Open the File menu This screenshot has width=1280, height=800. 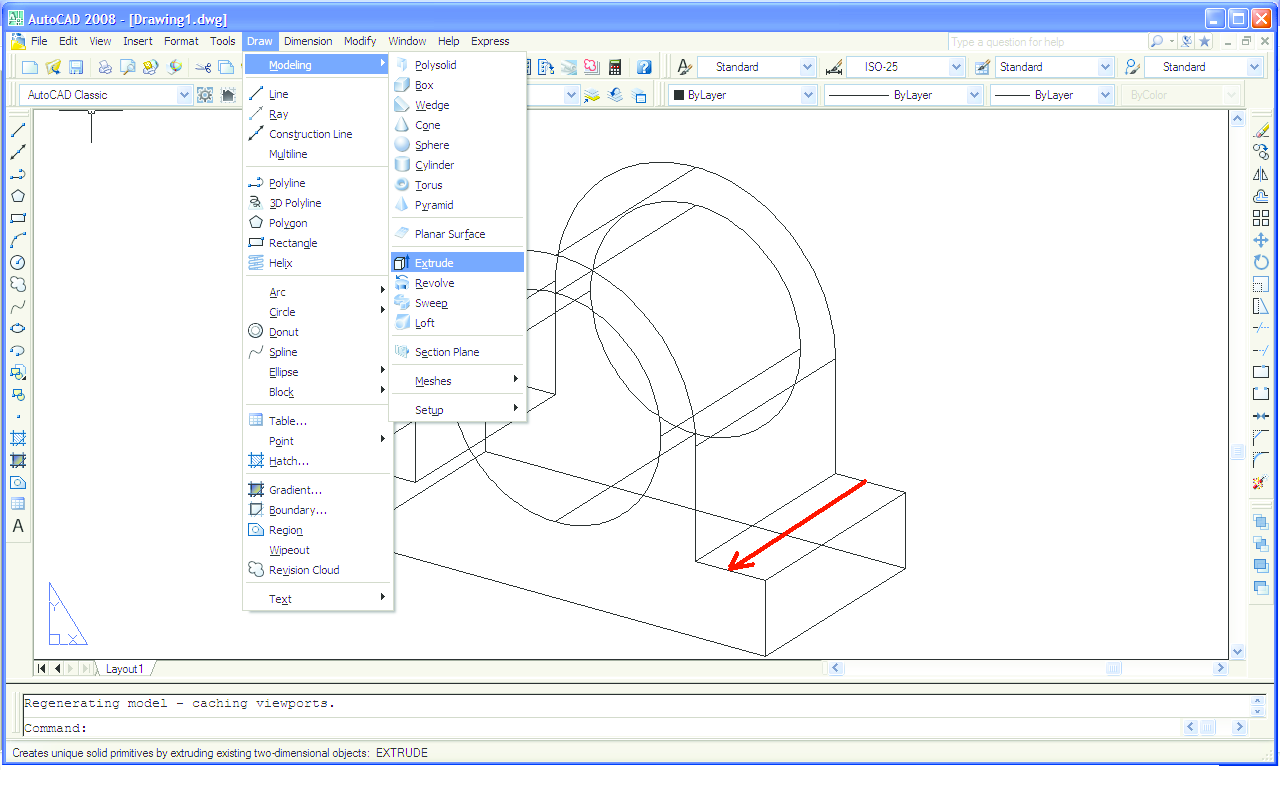39,41
